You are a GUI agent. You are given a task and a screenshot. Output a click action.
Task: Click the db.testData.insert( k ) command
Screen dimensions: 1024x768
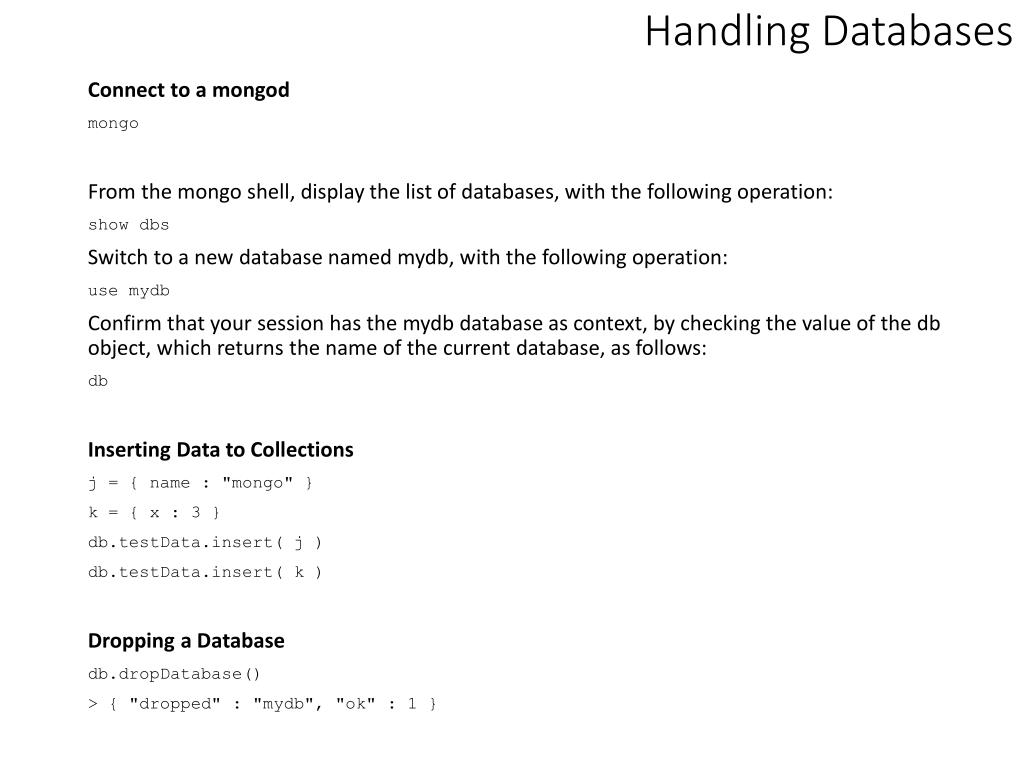tap(205, 573)
